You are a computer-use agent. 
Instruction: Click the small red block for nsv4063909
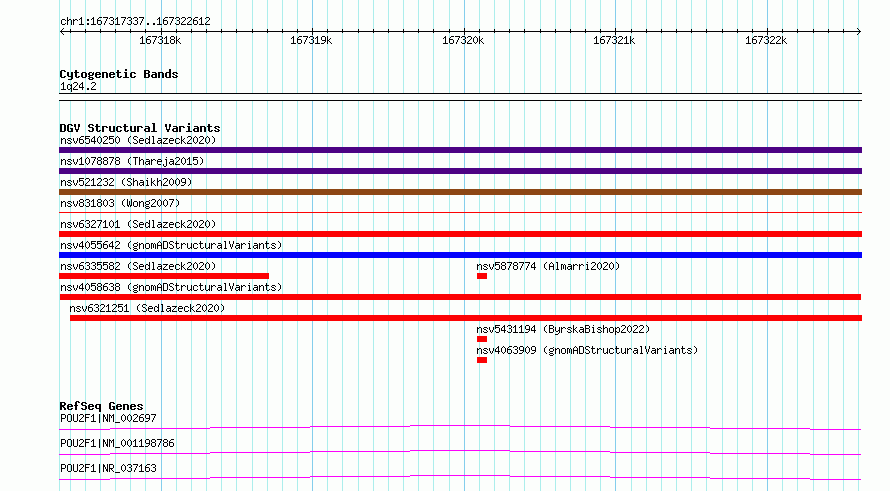[482, 360]
